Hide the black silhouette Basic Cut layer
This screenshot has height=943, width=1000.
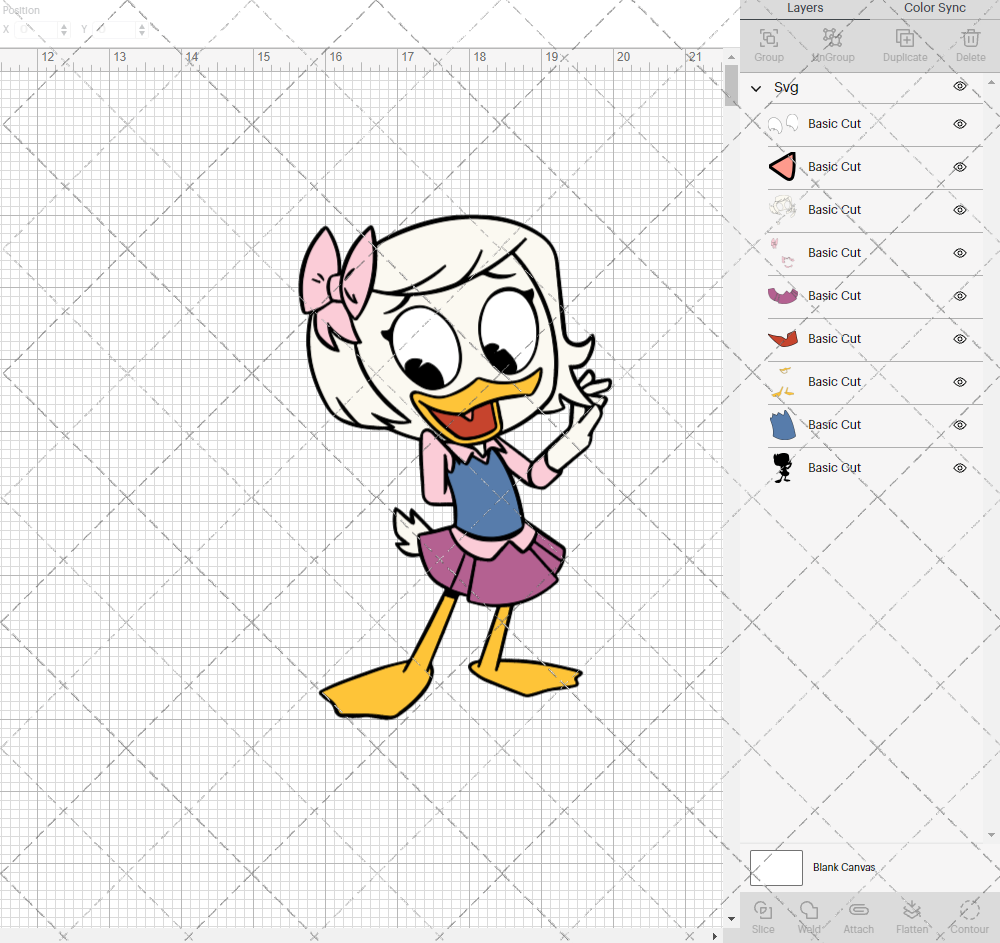[960, 468]
